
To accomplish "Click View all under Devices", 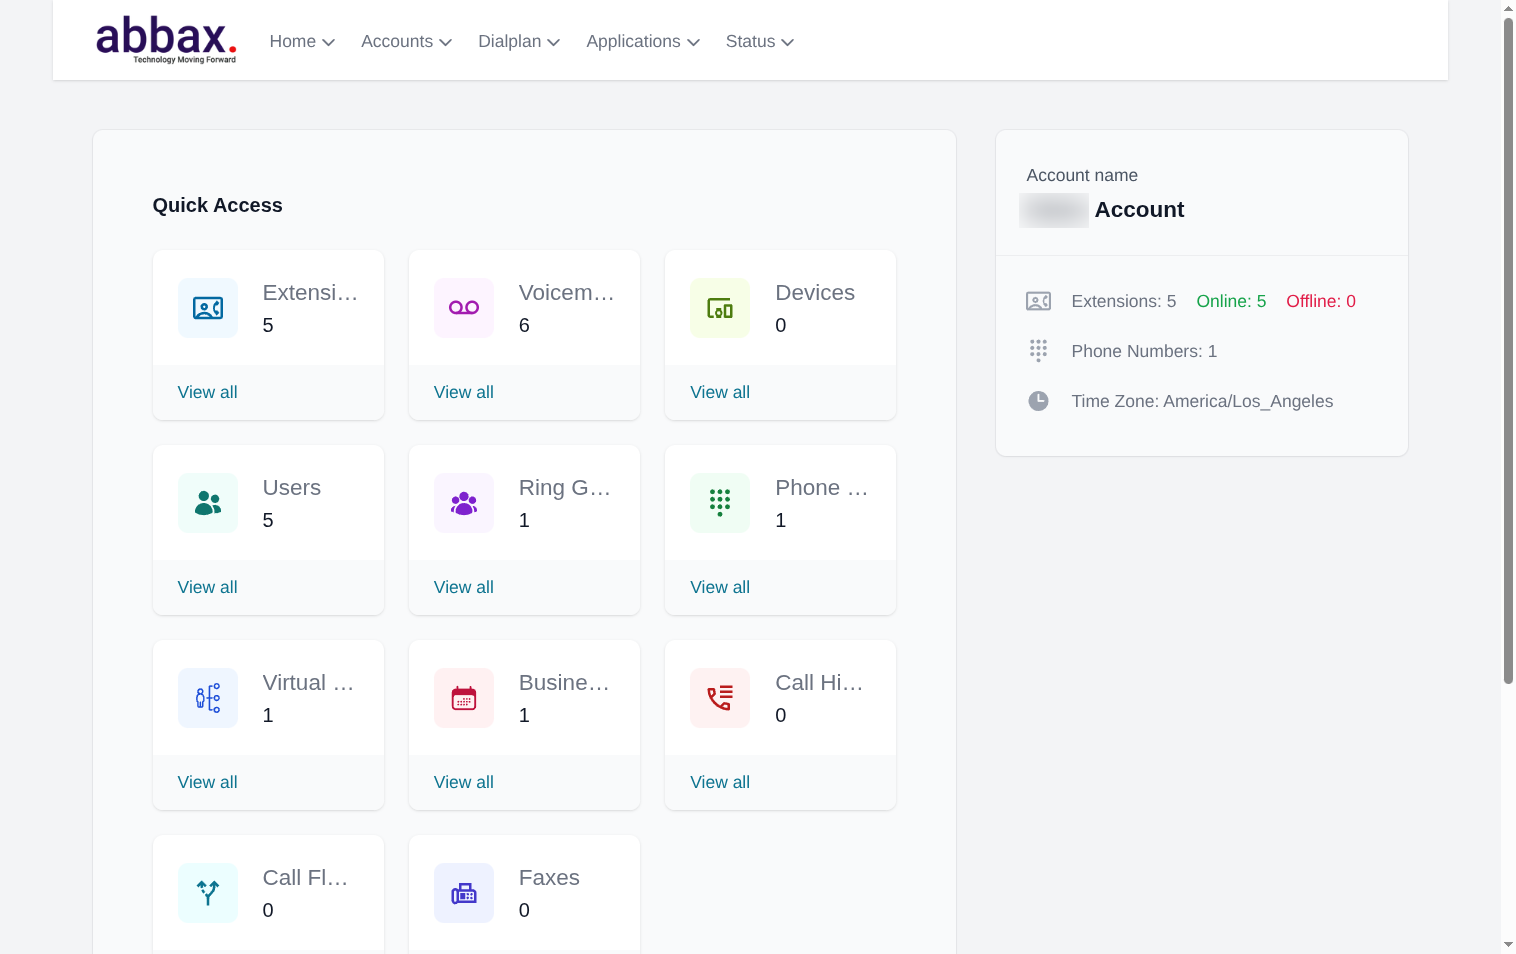I will pyautogui.click(x=720, y=392).
